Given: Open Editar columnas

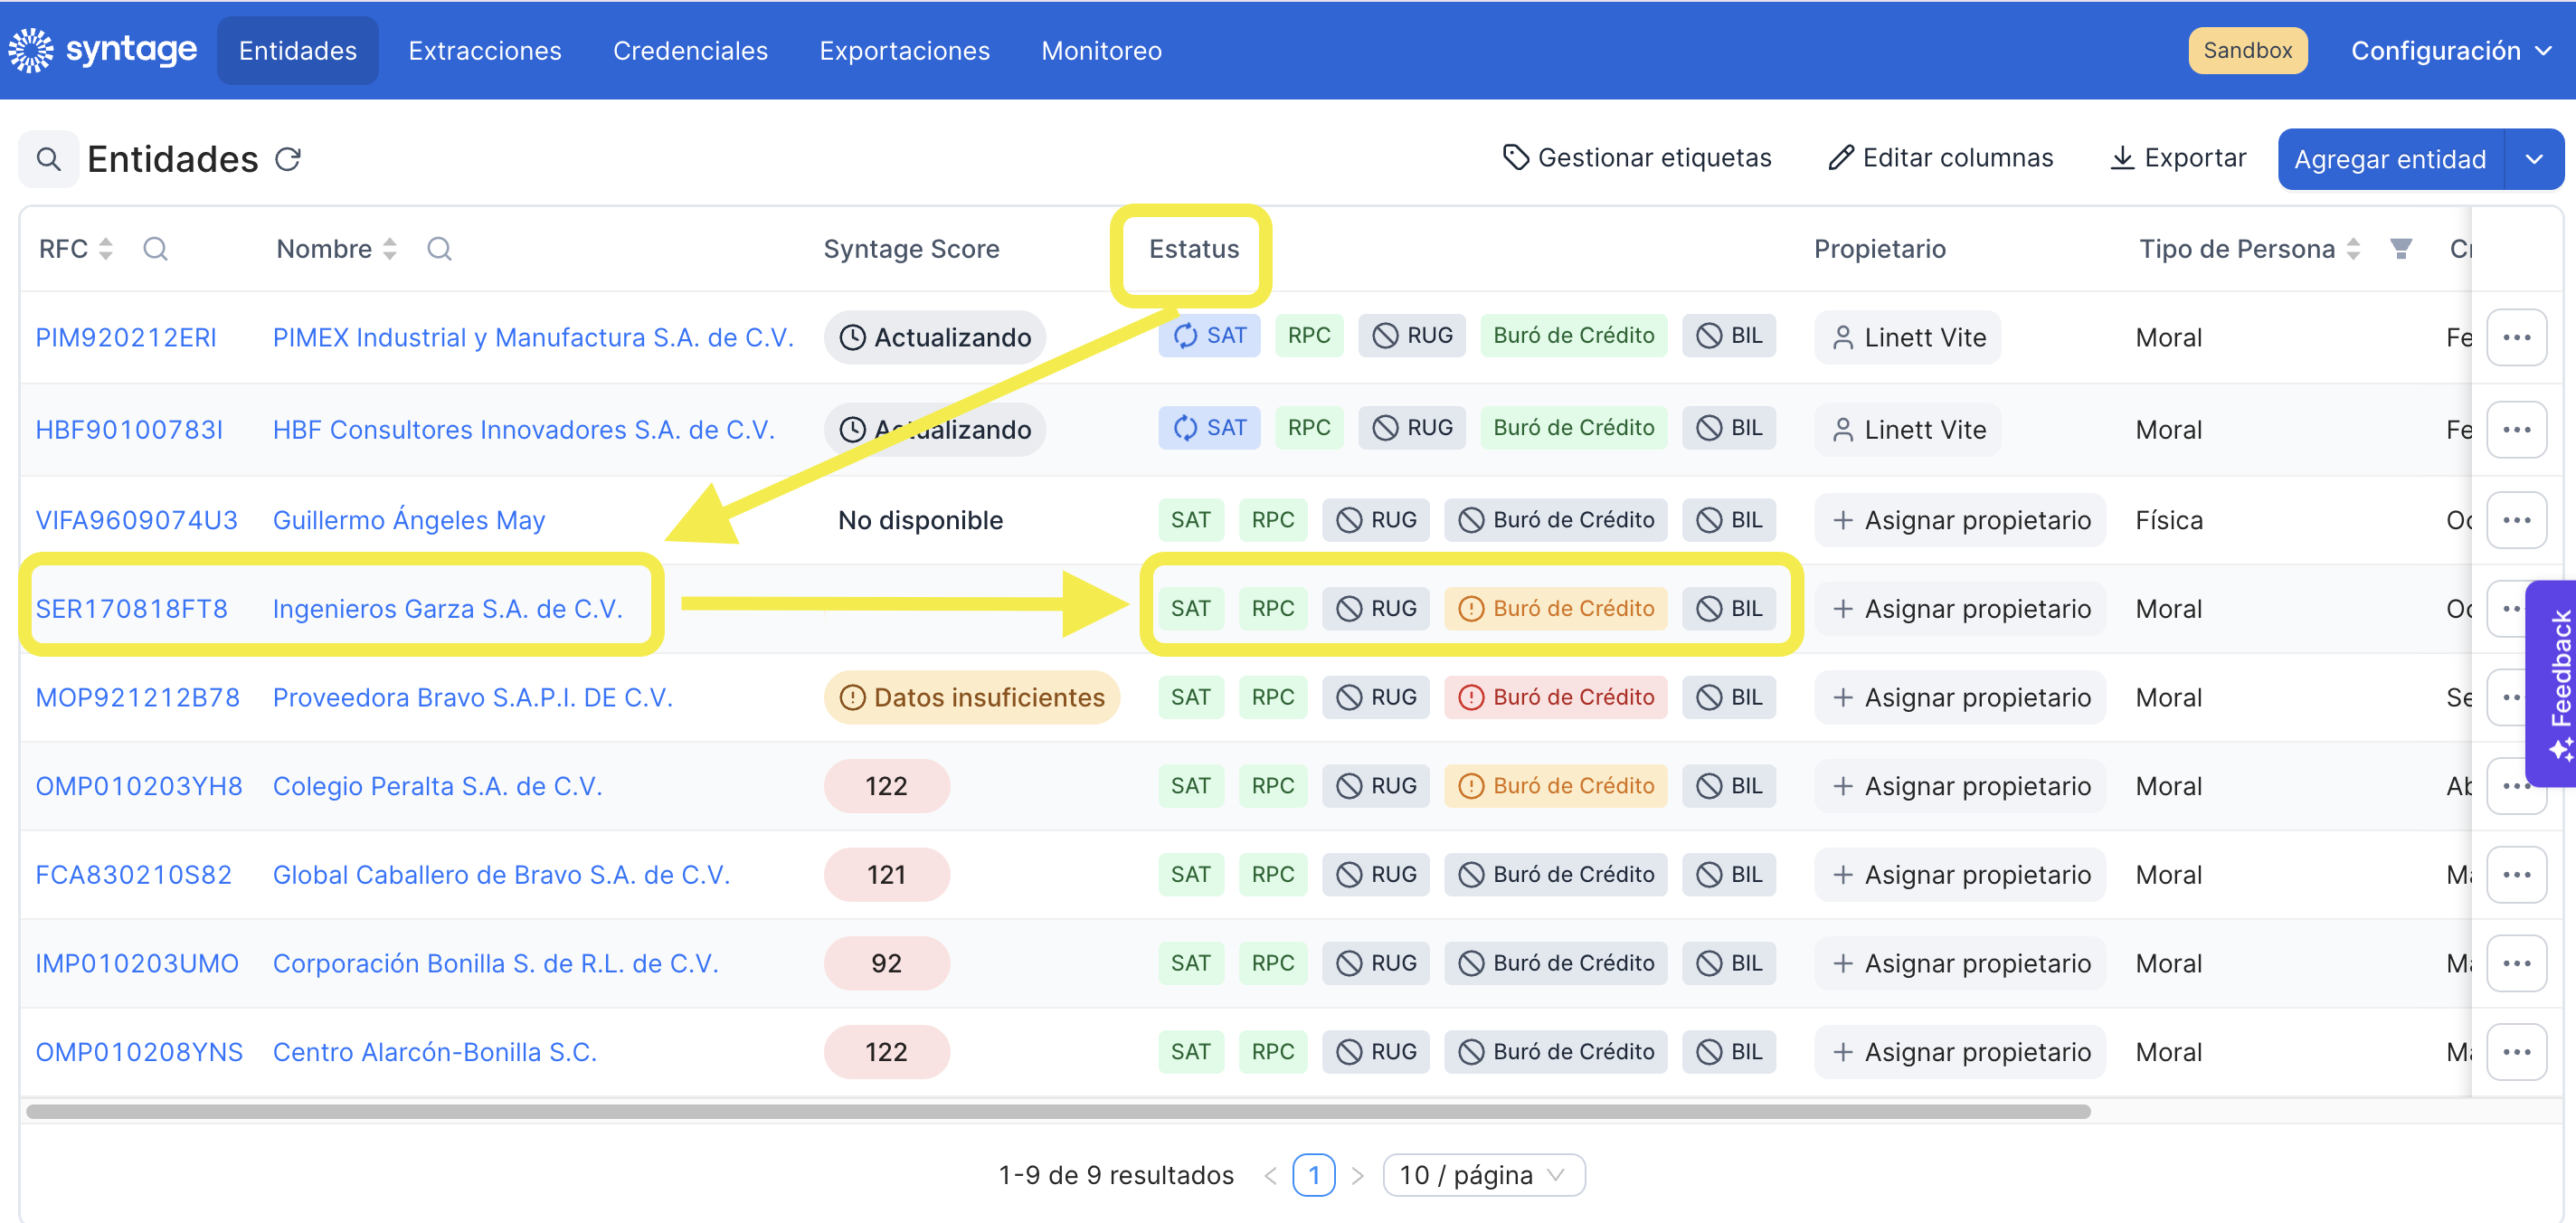Looking at the screenshot, I should pos(1940,158).
